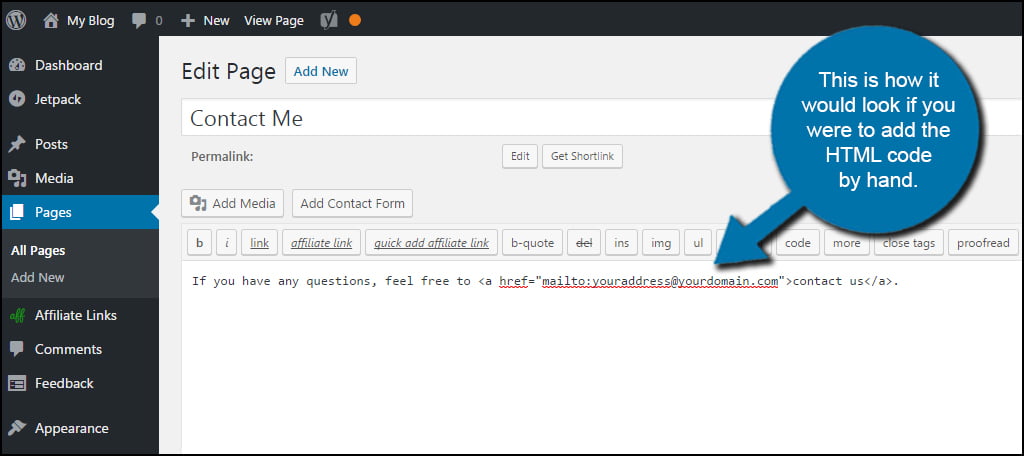Open the Yoast SEO admin bar icon

pos(329,20)
